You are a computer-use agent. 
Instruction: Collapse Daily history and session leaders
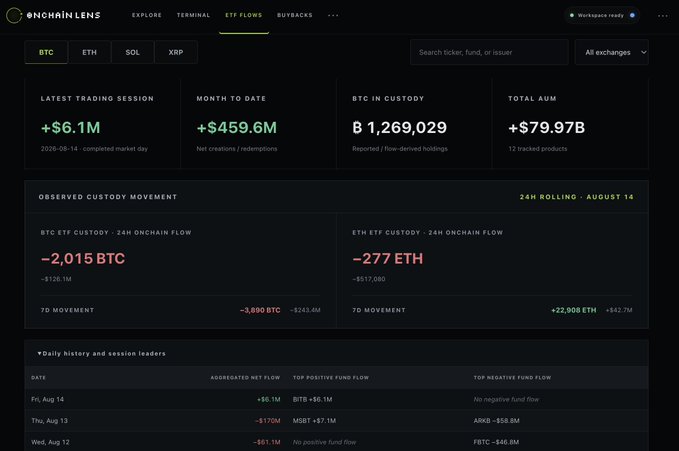coord(102,354)
